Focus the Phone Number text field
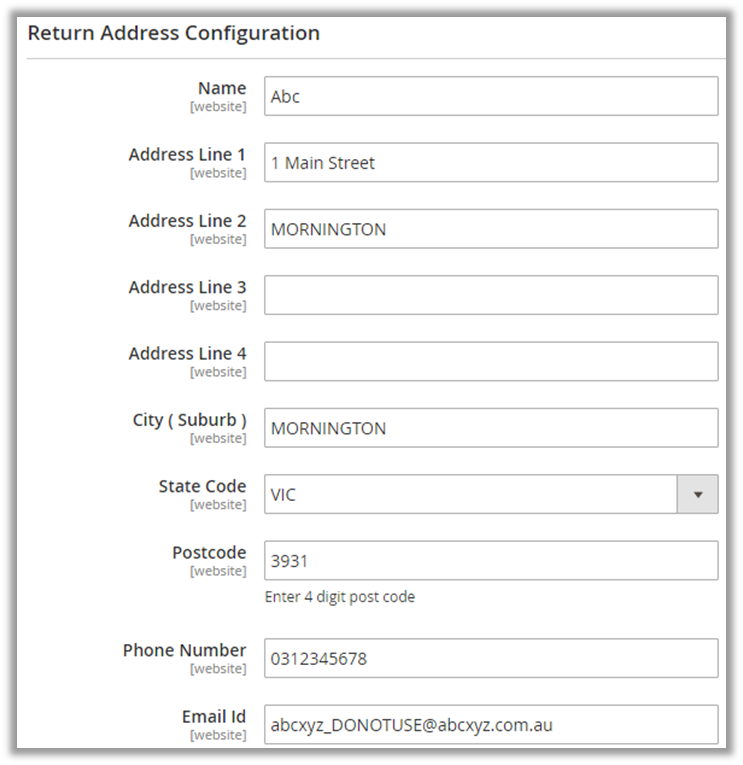 click(490, 659)
